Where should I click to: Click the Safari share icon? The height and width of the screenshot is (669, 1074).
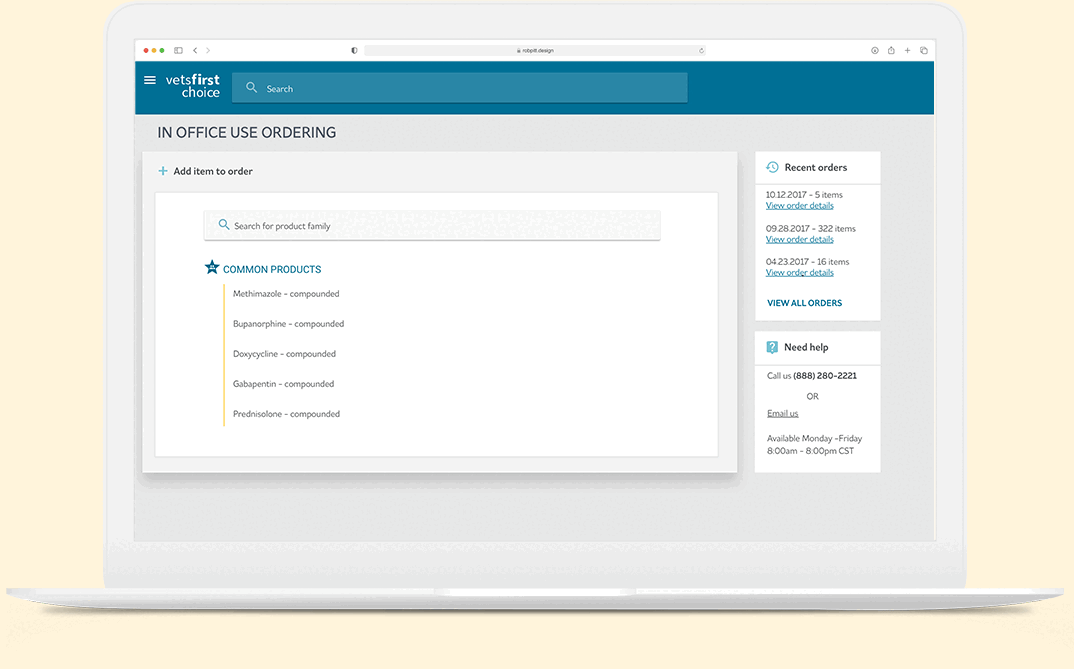click(x=891, y=50)
